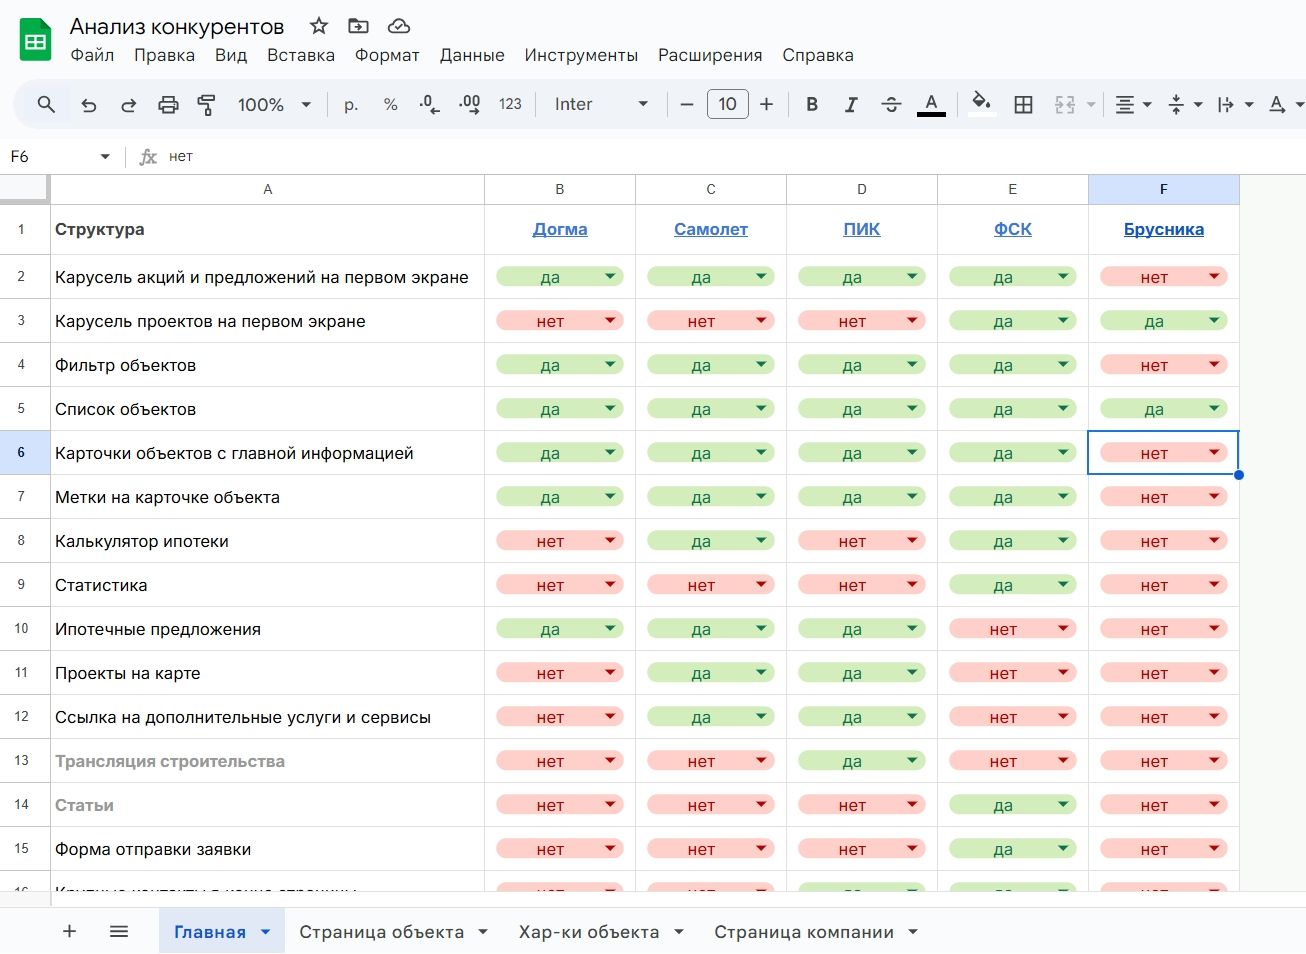Switch to Страница компании sheet tab
Viewport: 1306px width, 954px height.
[804, 932]
